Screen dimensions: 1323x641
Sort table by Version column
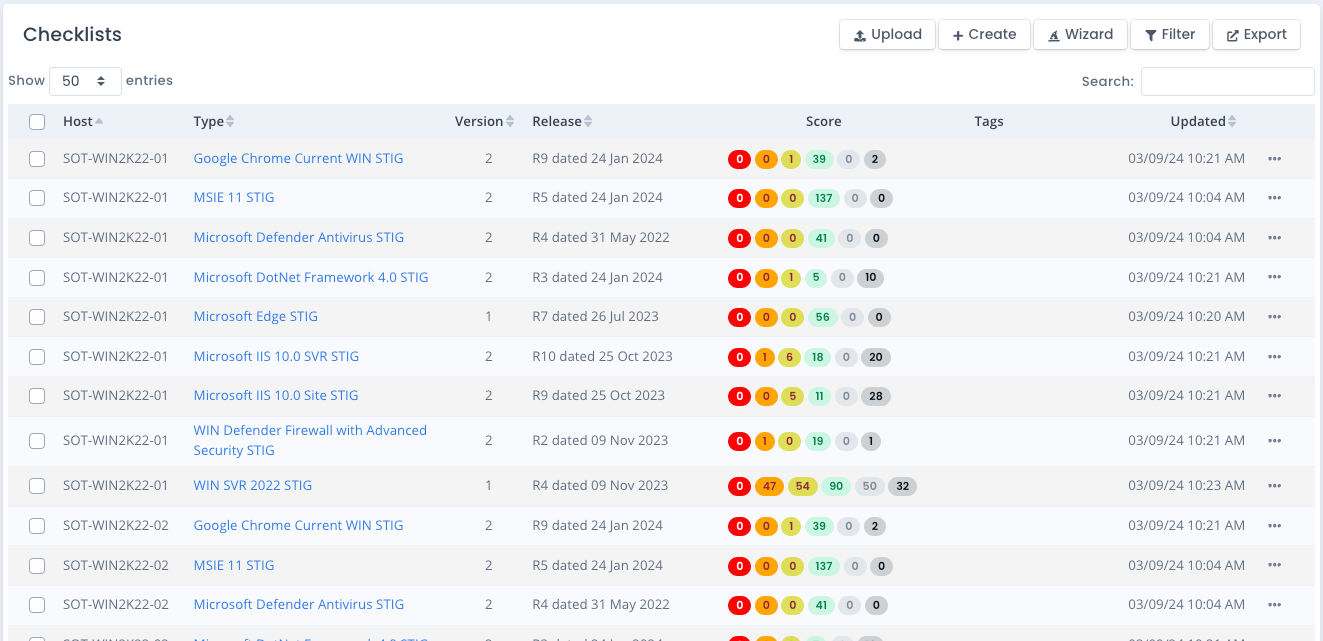click(x=485, y=121)
